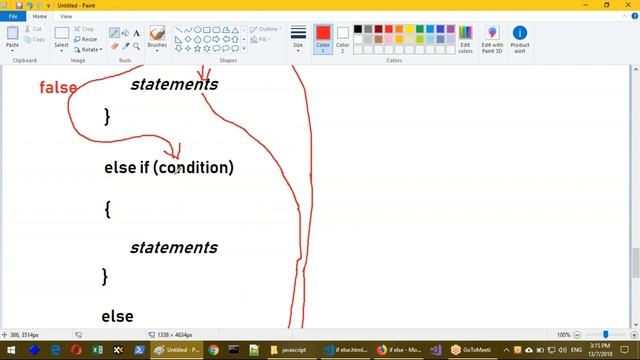
Task: Expand the Shapes gallery more arrow
Action: point(244,49)
